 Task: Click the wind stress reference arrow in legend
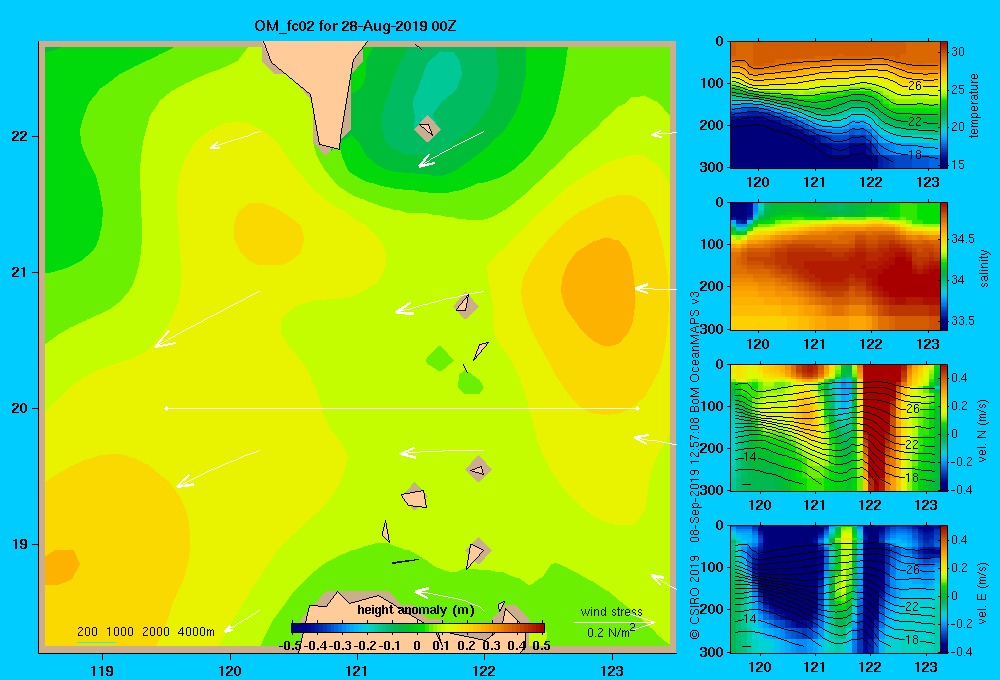pyautogui.click(x=614, y=622)
